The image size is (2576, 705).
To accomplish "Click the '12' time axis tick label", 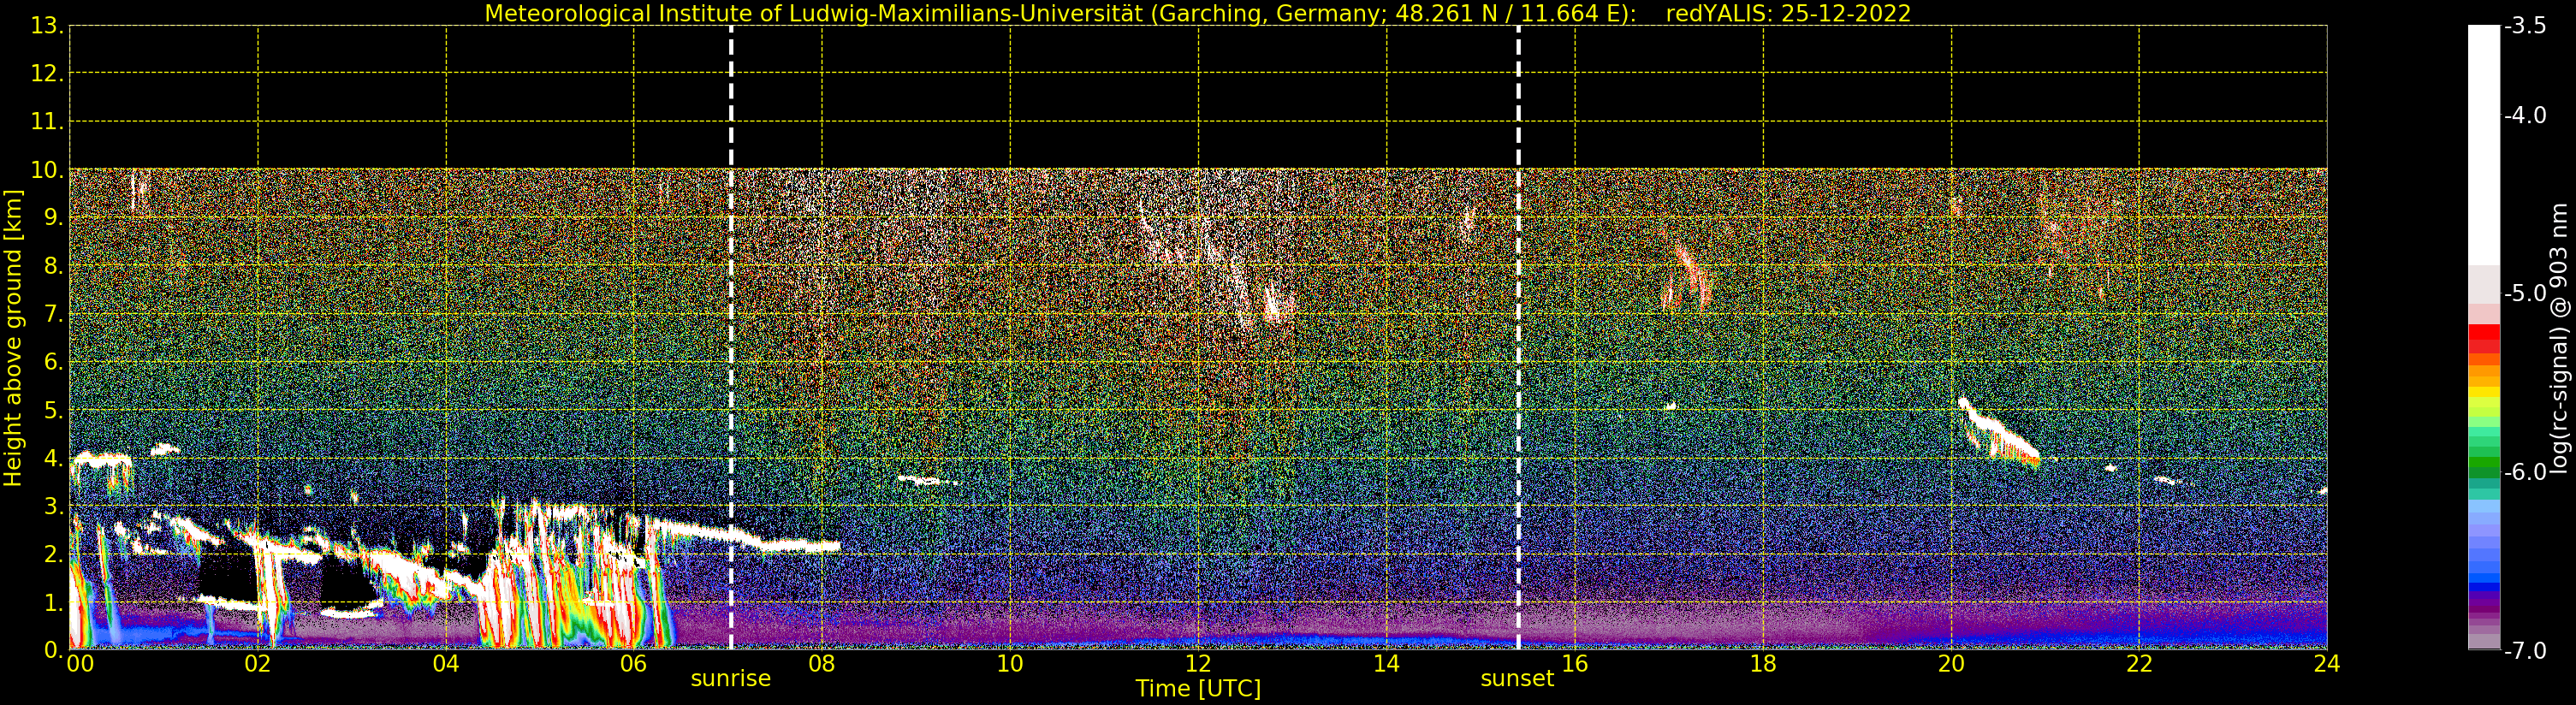I will click(1198, 664).
